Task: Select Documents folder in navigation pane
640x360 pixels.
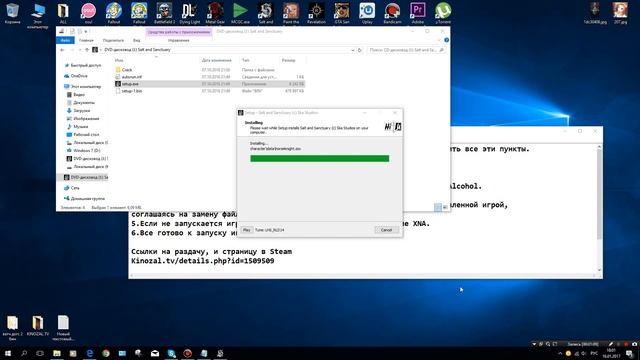Action: pos(81,102)
